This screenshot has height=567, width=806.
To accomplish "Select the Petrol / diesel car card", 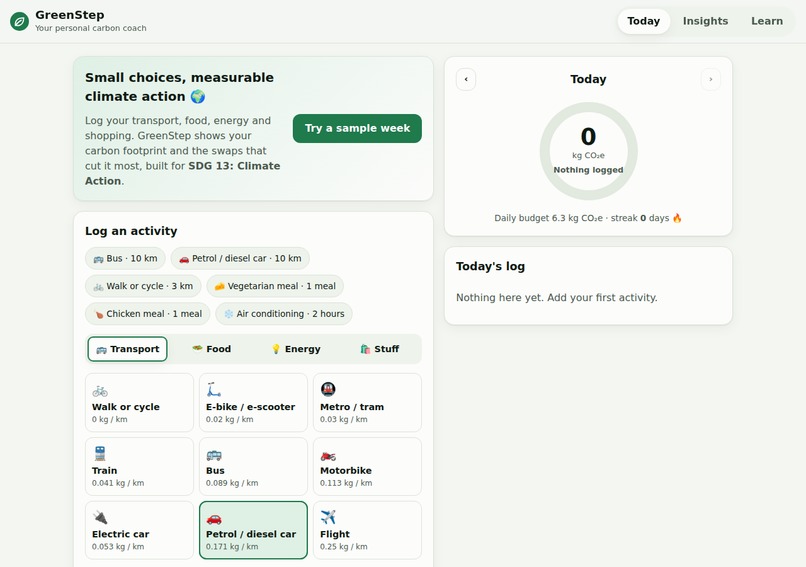I will [253, 530].
